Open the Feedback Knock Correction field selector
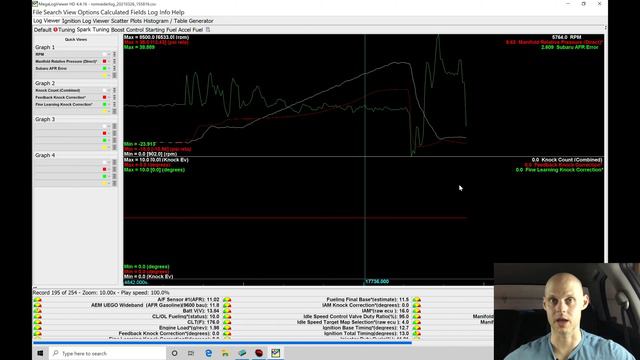 point(67,97)
